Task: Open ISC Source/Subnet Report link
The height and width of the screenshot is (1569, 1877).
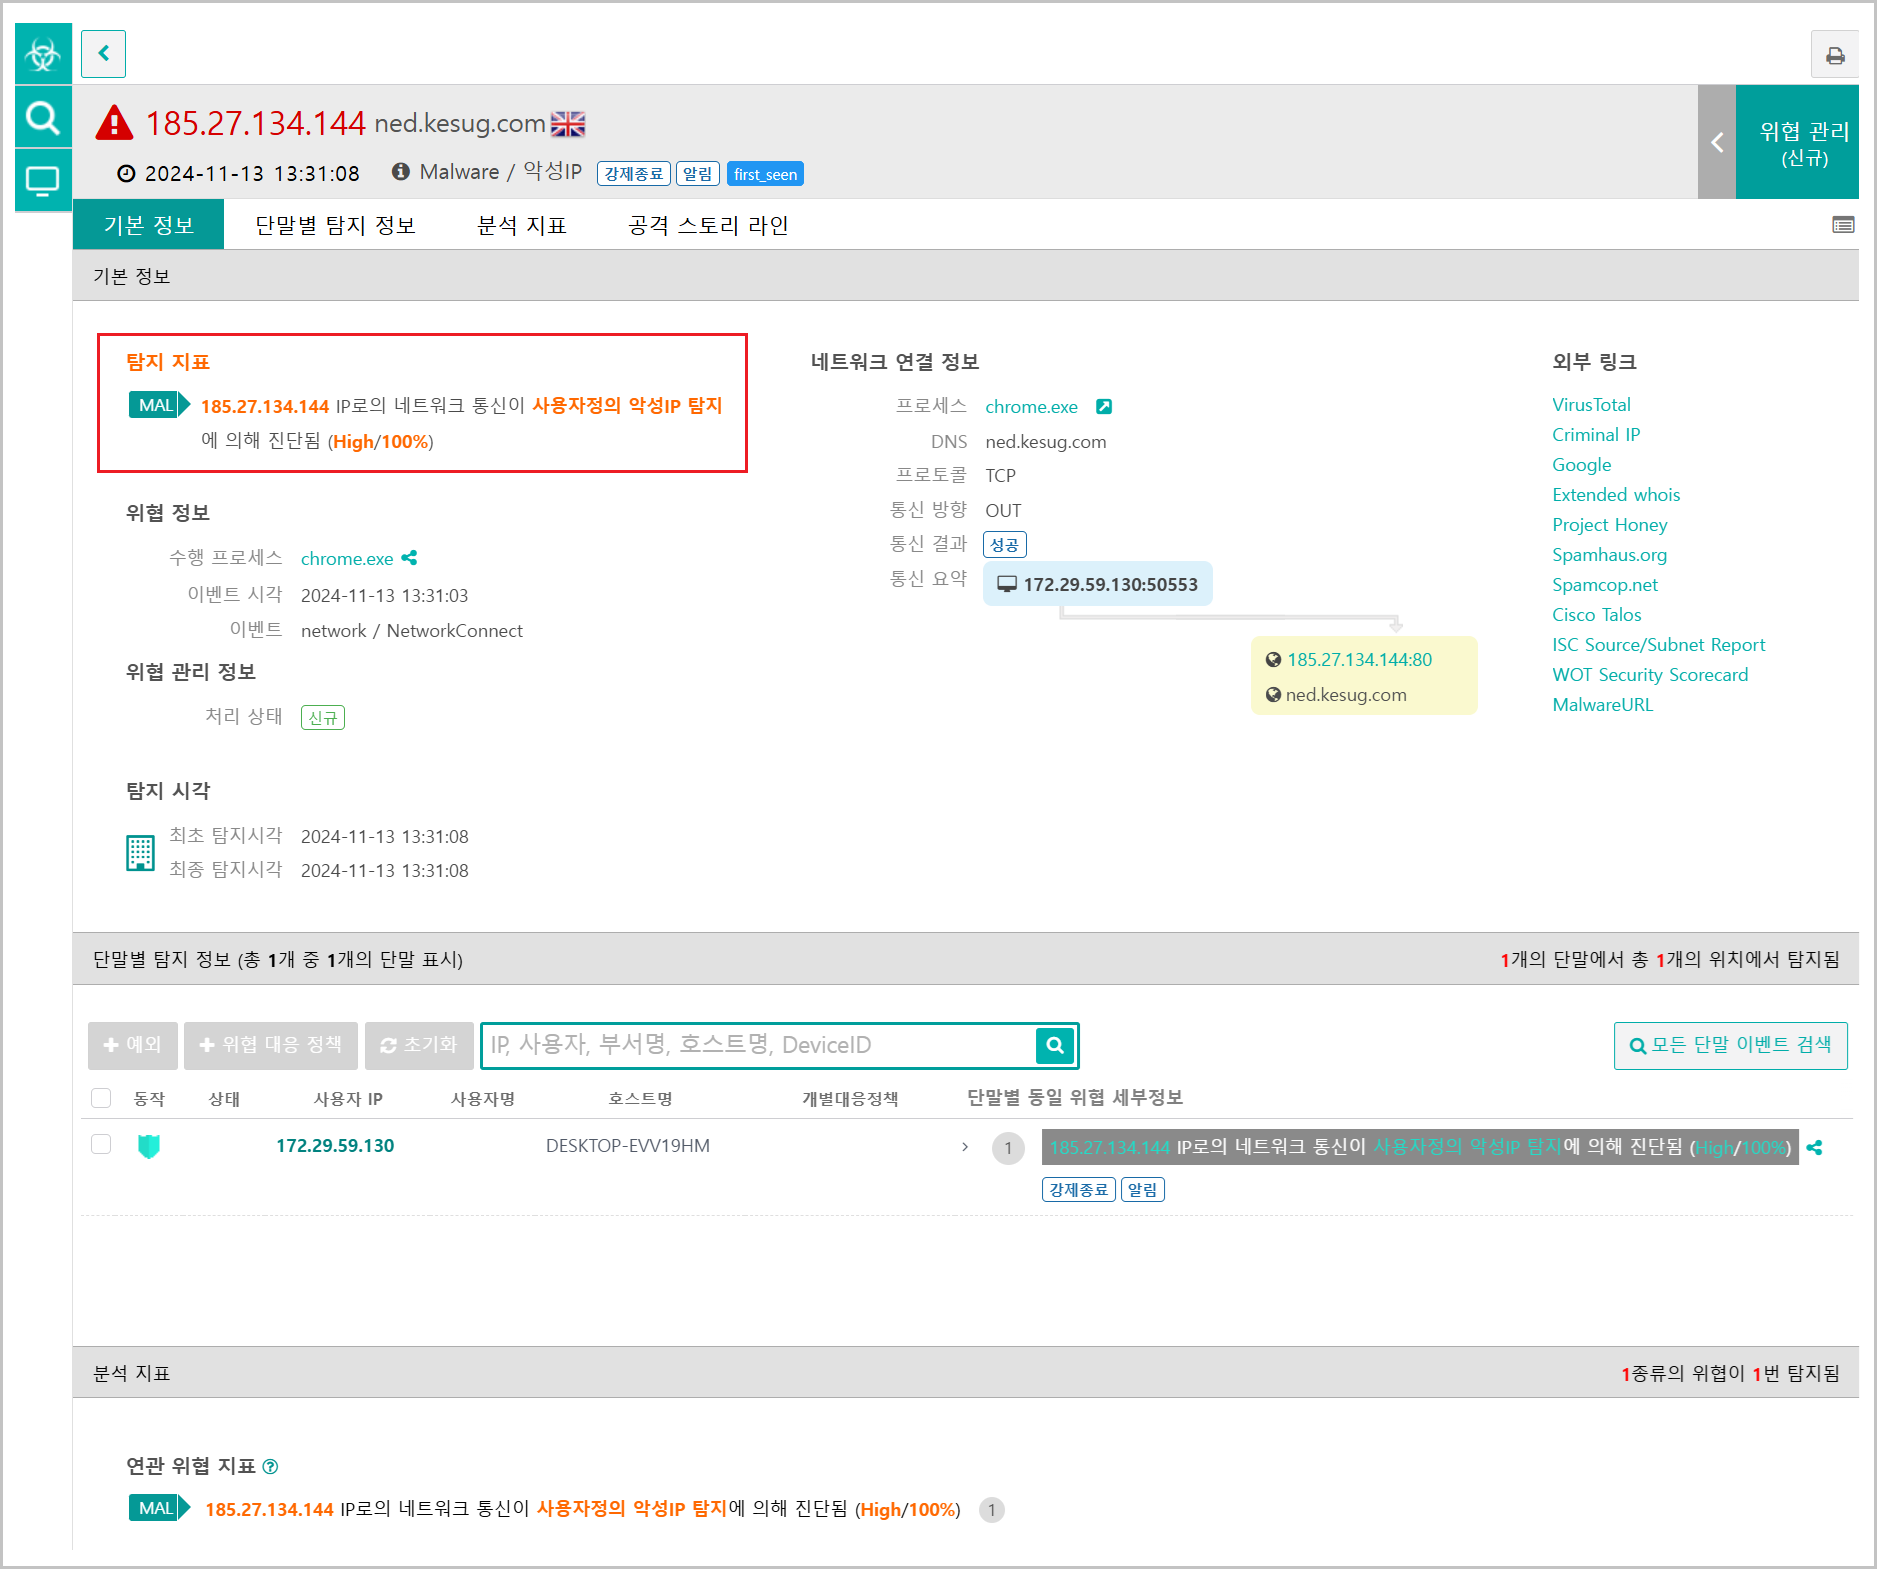Action: point(1659,645)
